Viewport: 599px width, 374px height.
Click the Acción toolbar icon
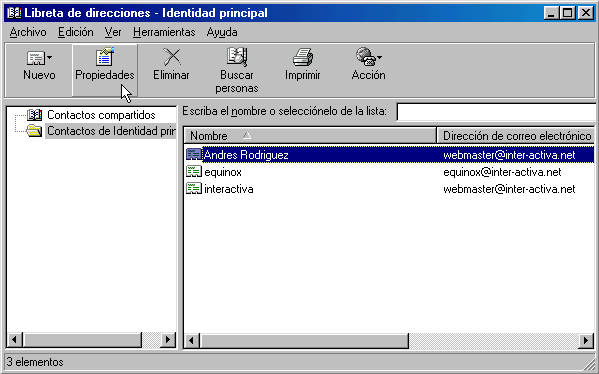(x=365, y=57)
